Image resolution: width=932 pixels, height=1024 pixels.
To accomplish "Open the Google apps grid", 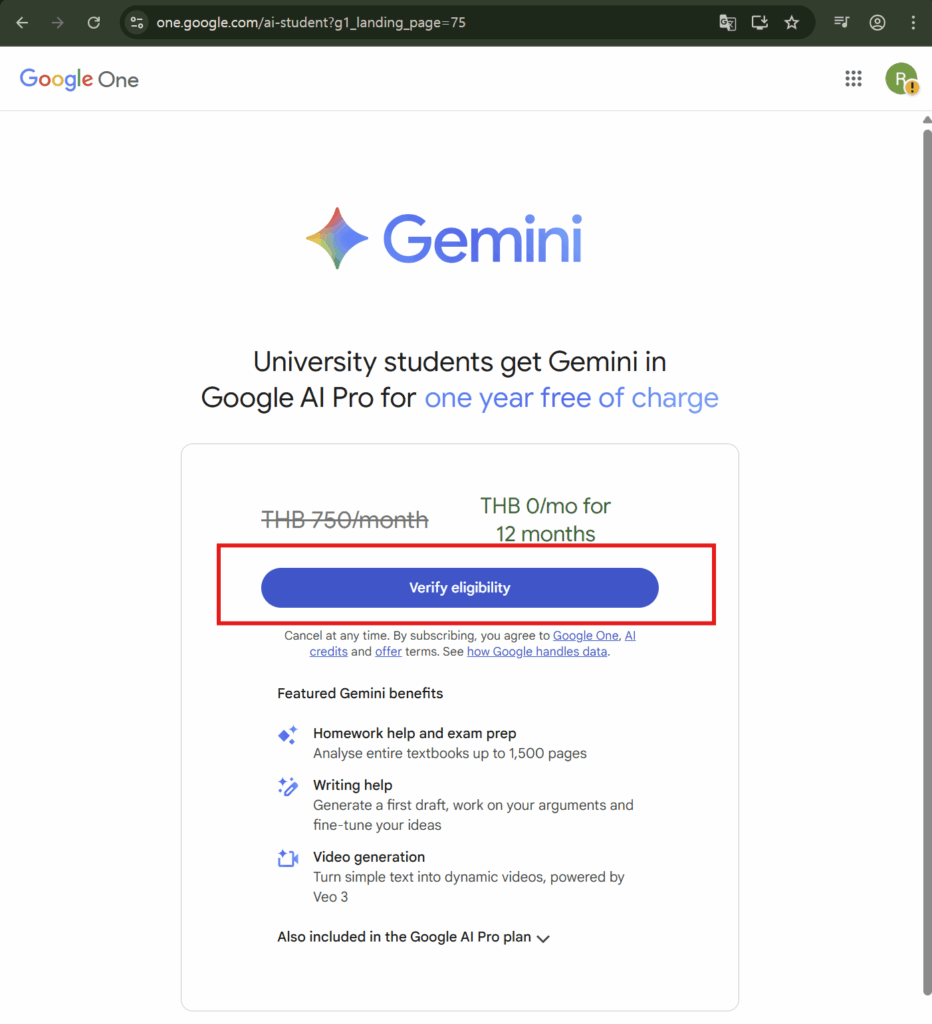I will tap(853, 79).
